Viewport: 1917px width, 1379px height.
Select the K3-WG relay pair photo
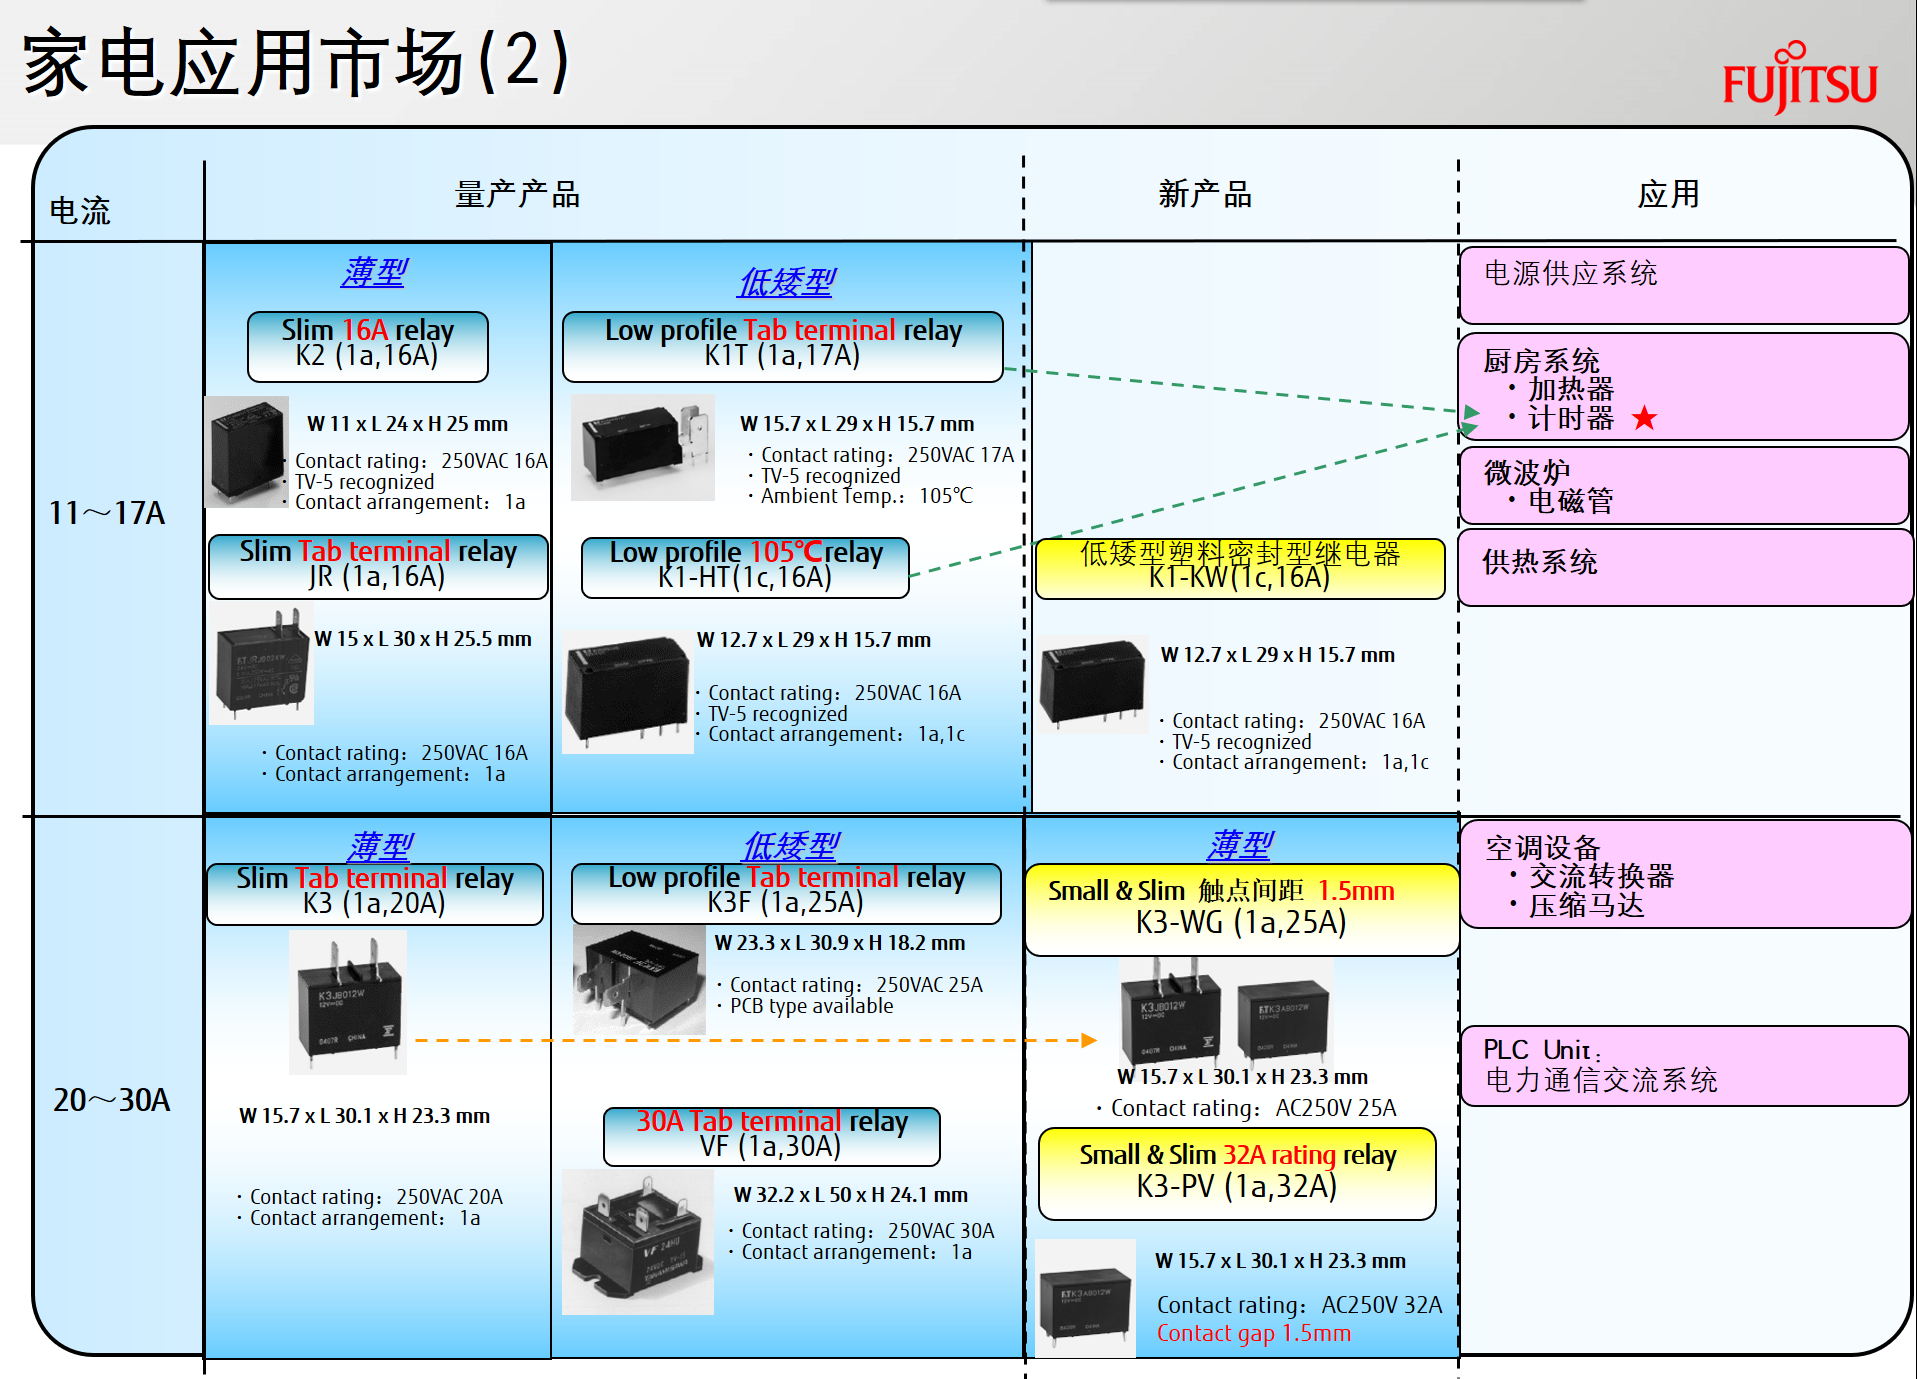(x=1226, y=1011)
